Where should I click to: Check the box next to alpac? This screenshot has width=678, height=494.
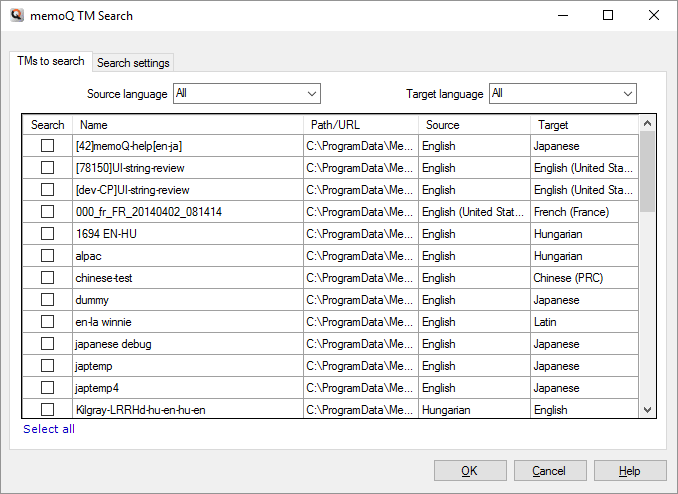47,256
